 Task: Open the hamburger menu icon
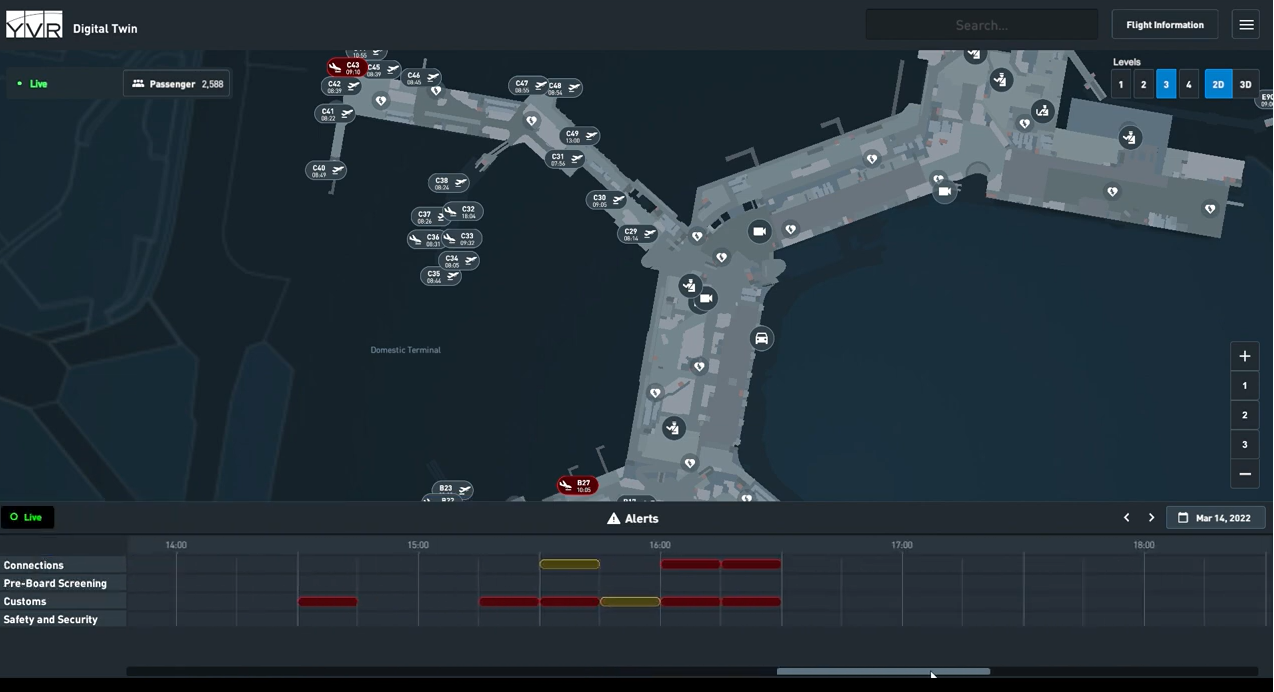point(1246,25)
